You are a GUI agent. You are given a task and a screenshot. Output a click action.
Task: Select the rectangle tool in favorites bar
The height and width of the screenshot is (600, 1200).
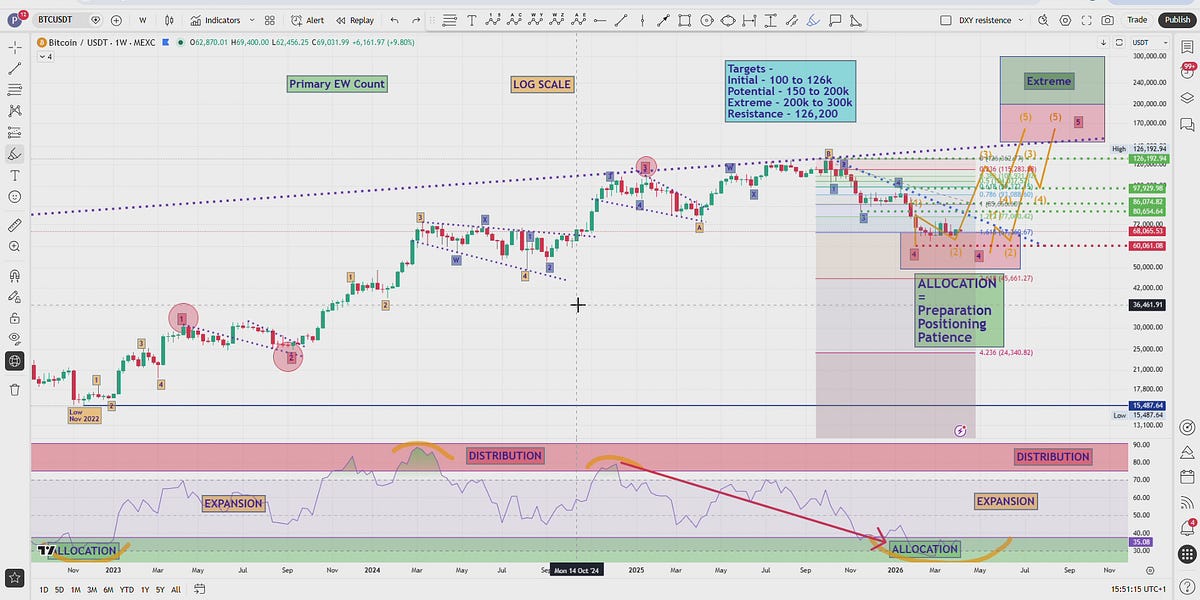[686, 19]
